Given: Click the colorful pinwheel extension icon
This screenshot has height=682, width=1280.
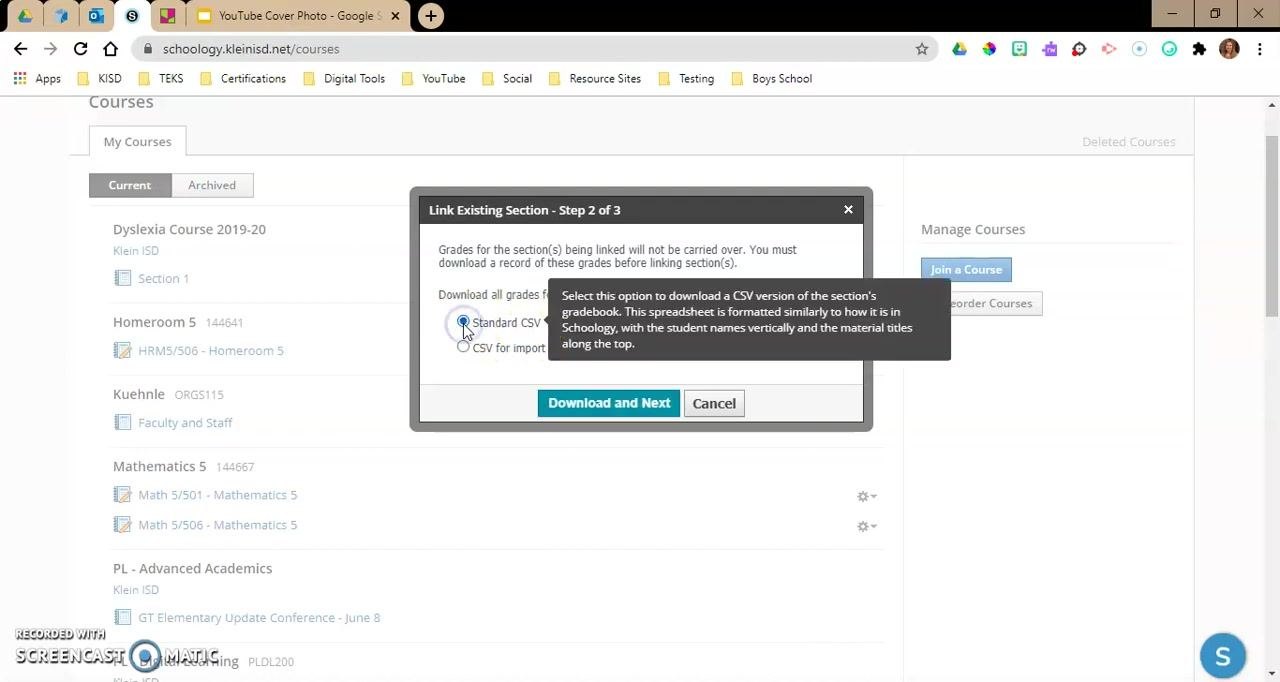Looking at the screenshot, I should (989, 48).
